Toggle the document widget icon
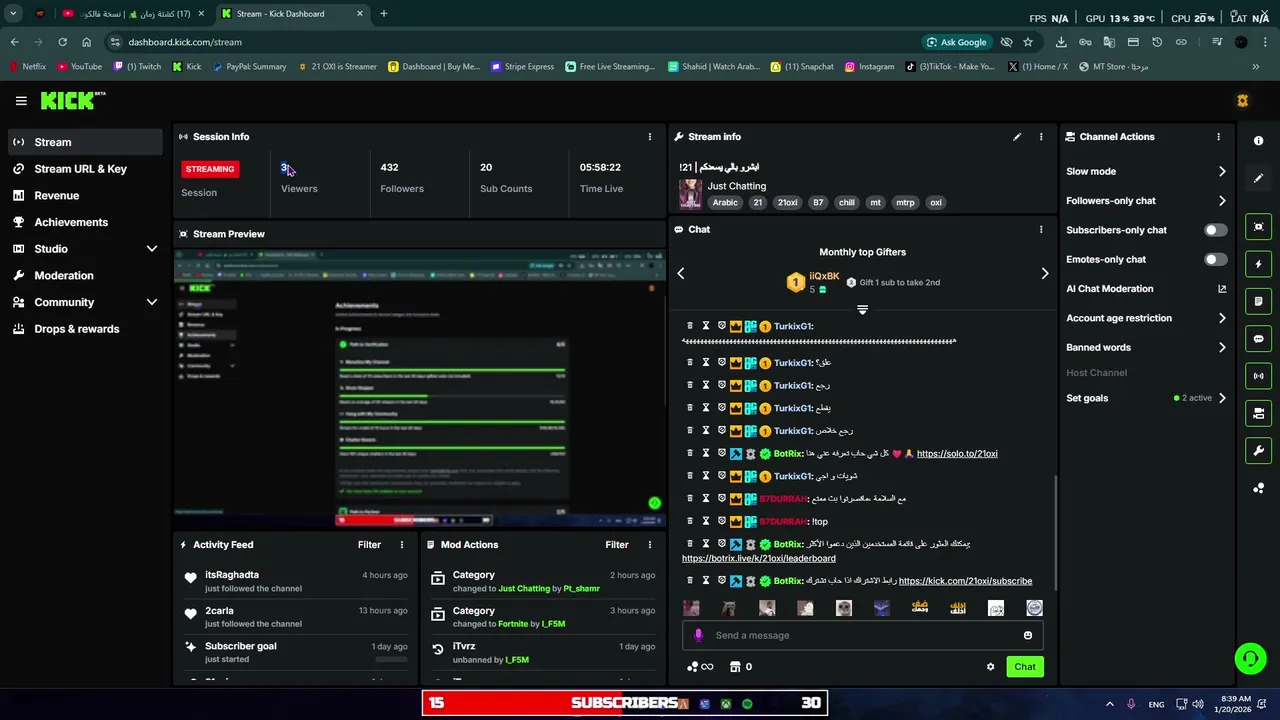The image size is (1280, 720). [x=1258, y=301]
